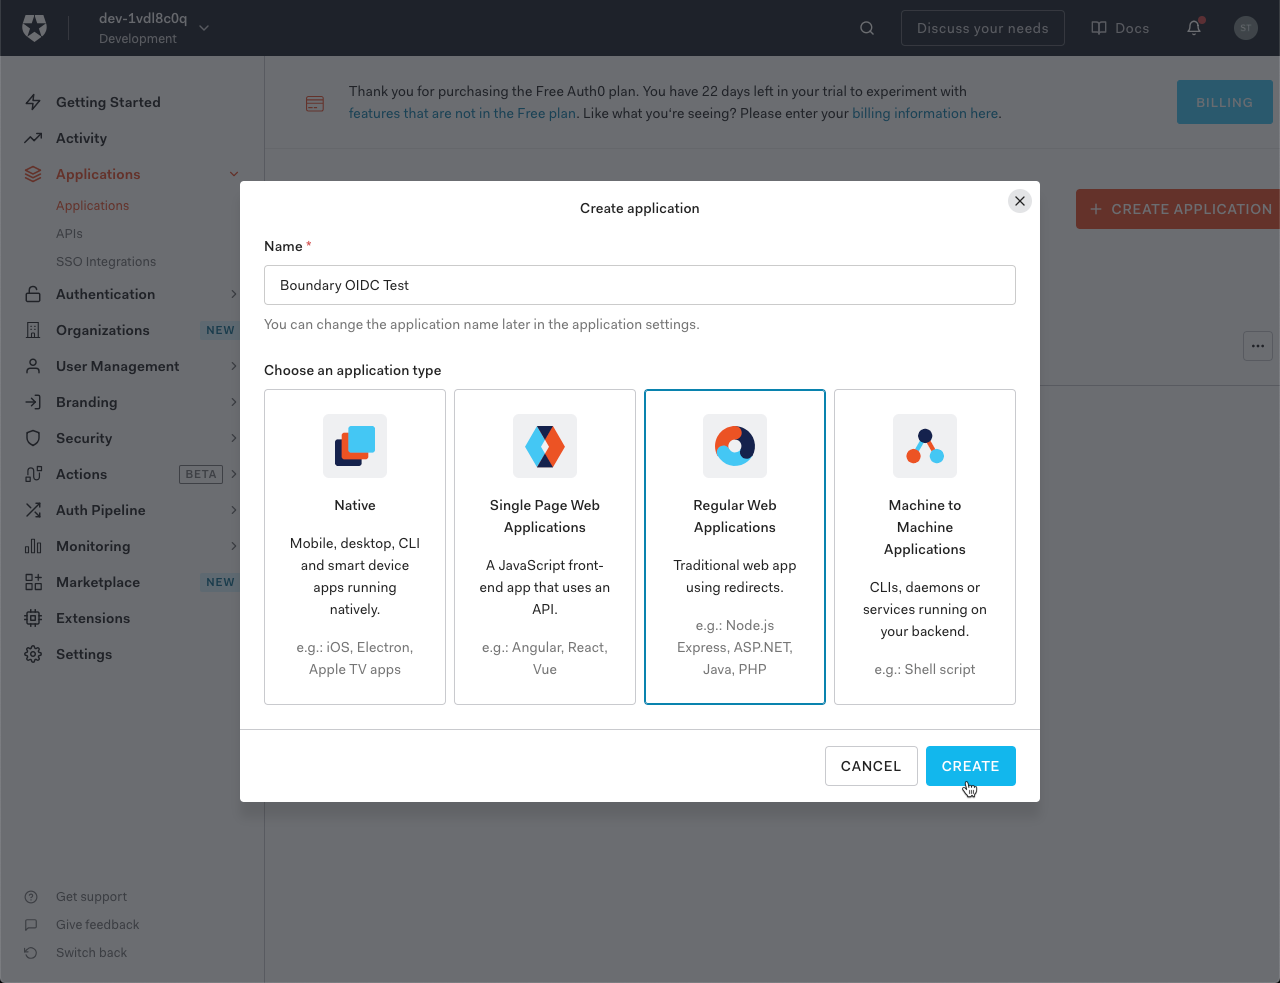Click the CREATE button
Image resolution: width=1280 pixels, height=983 pixels.
pos(971,766)
